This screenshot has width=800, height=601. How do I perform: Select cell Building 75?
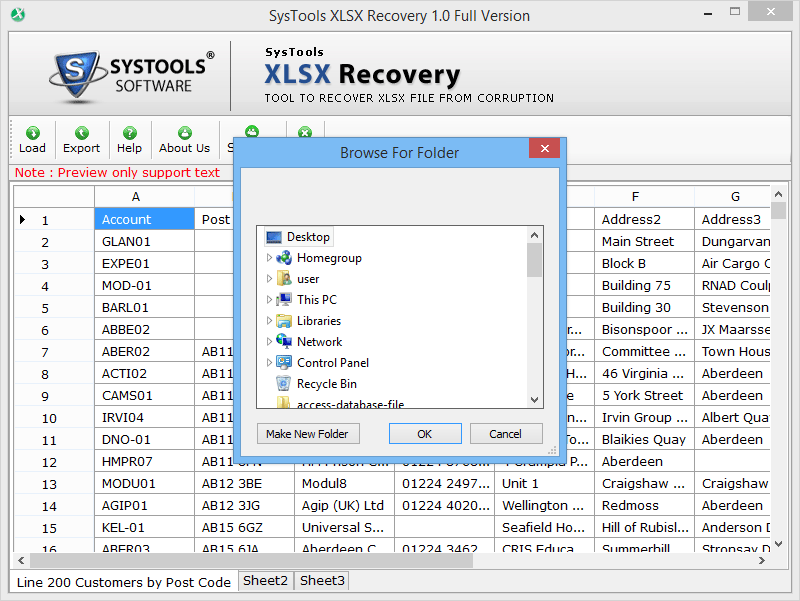tap(644, 286)
